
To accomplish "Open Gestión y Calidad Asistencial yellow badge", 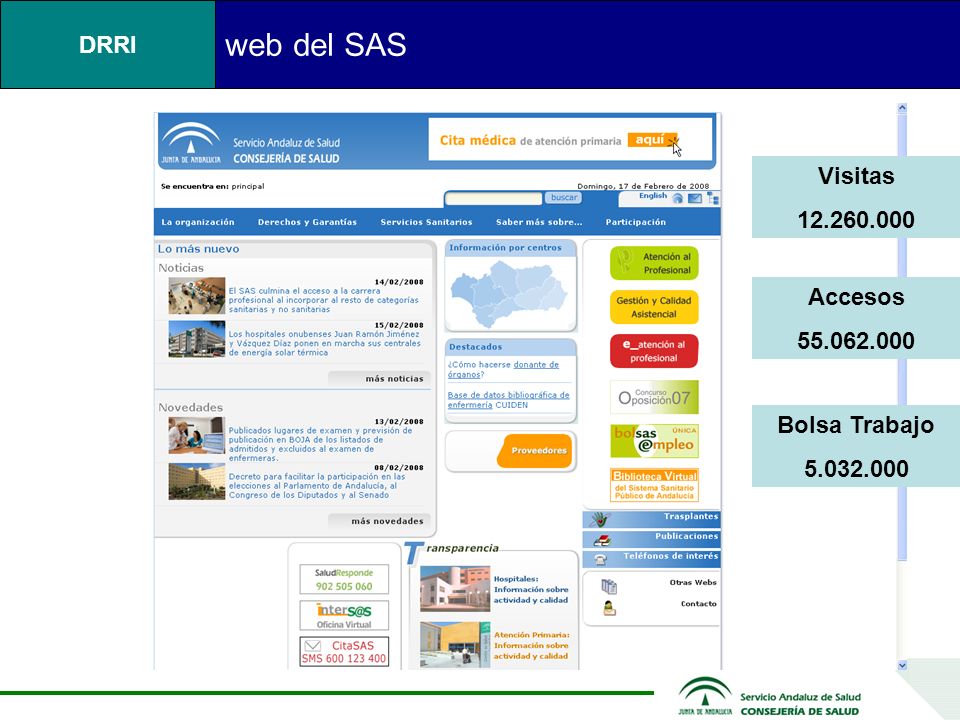I will (654, 307).
